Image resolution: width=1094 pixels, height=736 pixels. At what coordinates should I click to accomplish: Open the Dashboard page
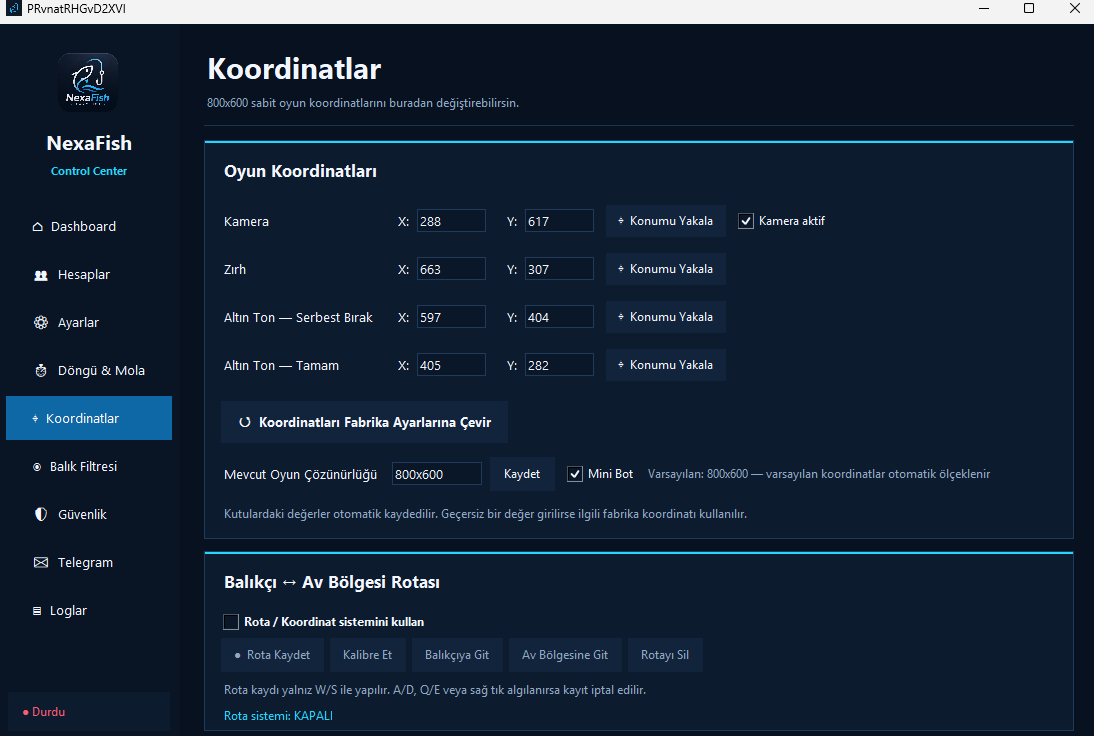tap(89, 227)
